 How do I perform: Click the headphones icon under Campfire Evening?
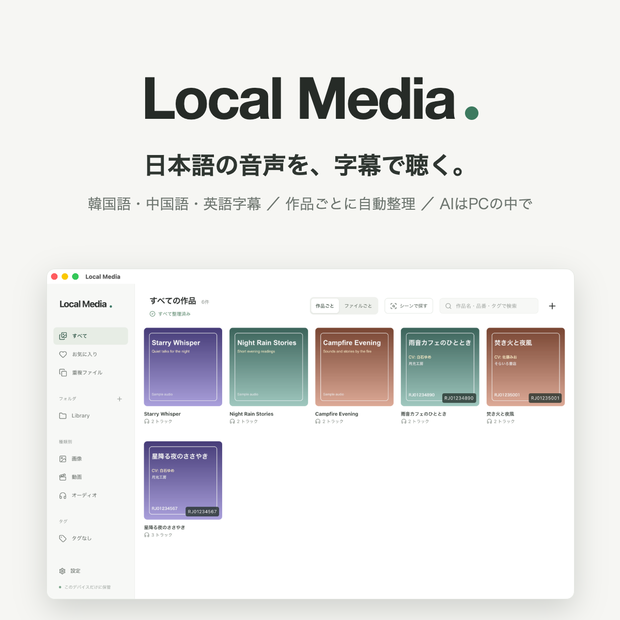[x=318, y=422]
